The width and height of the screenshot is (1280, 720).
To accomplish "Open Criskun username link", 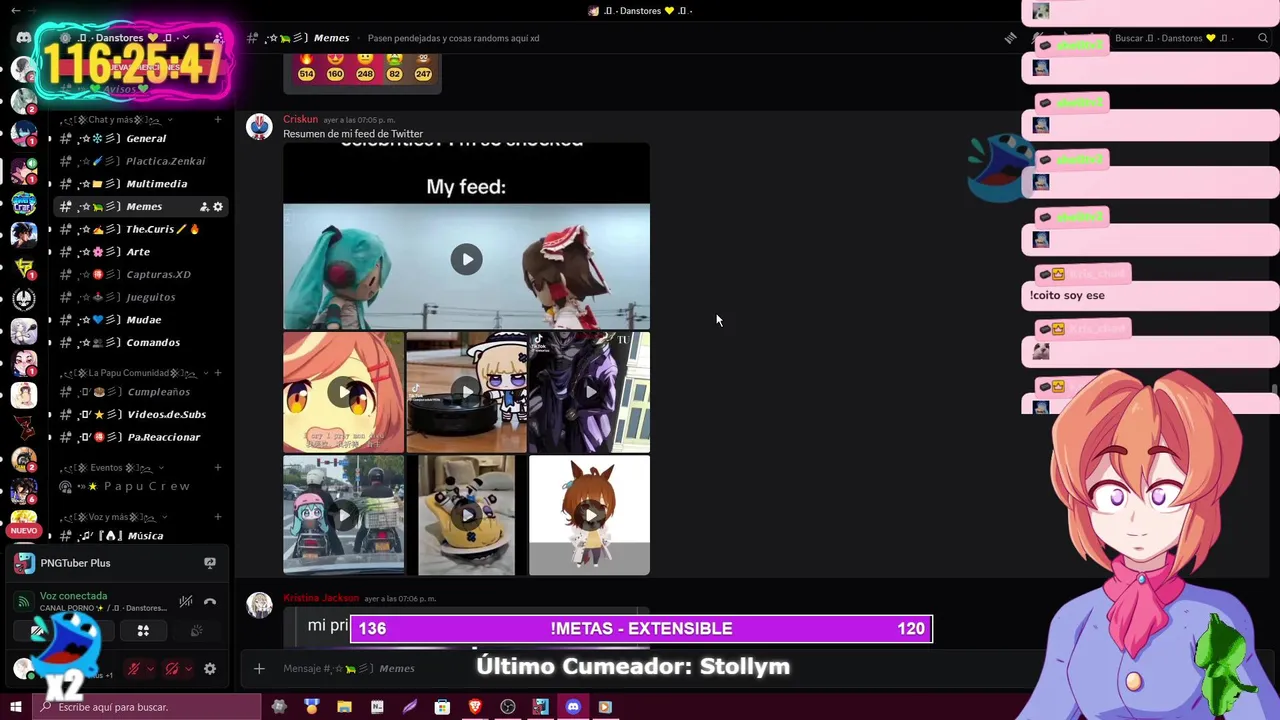I will click(x=300, y=119).
